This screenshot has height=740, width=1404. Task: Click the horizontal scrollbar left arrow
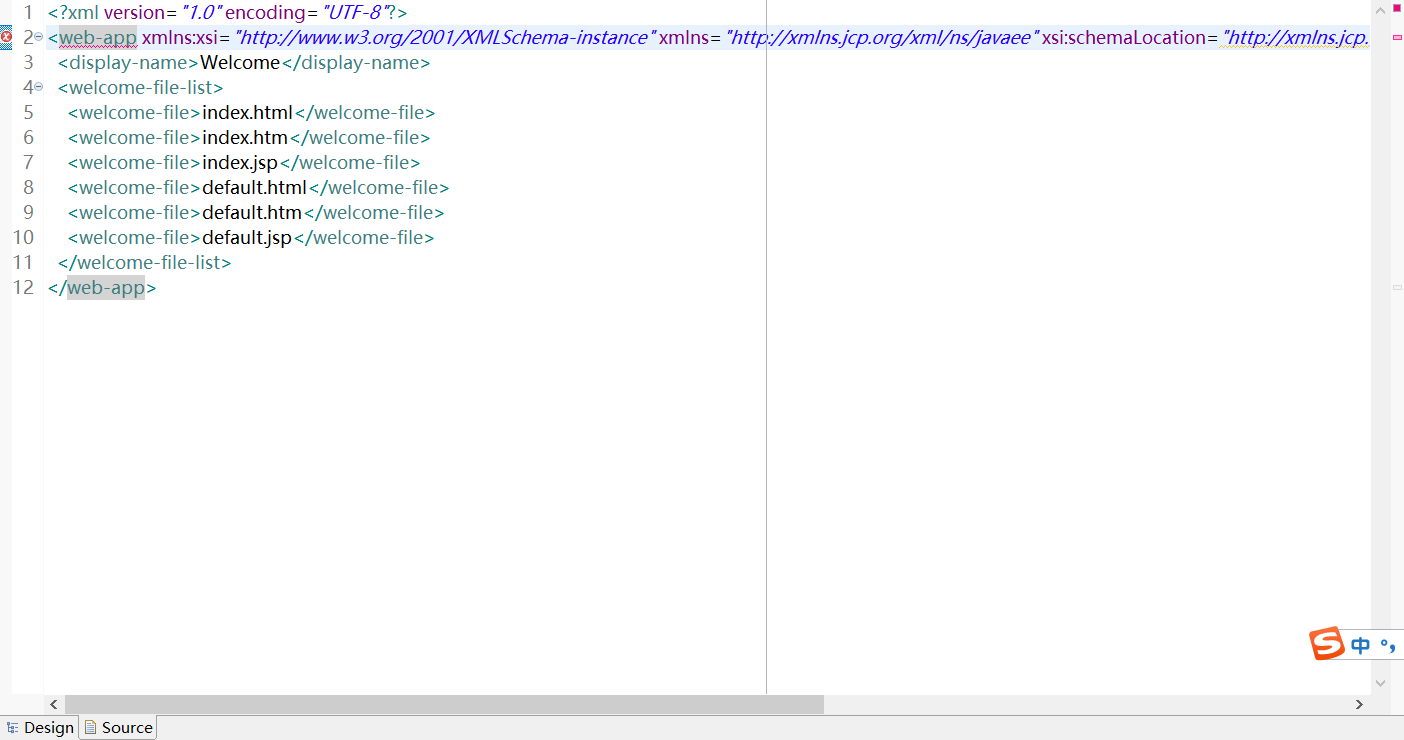pos(54,704)
